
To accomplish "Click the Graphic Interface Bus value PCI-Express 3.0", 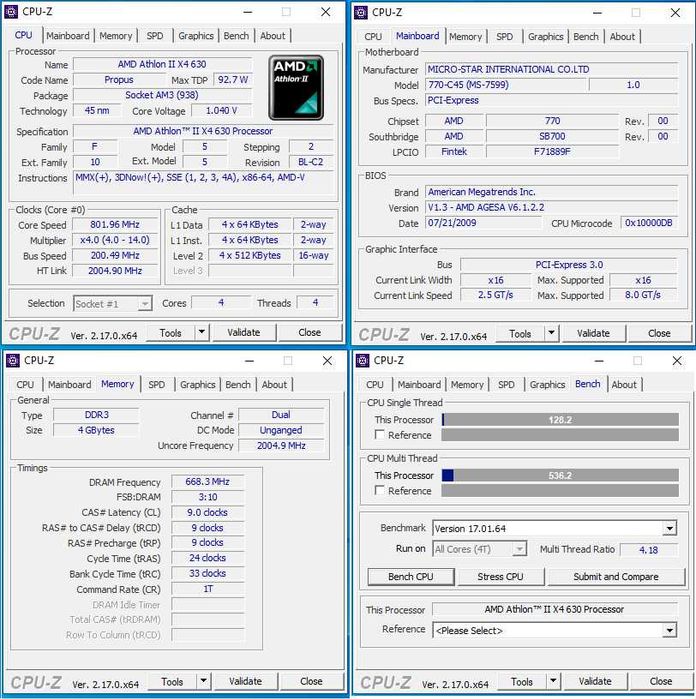I will click(x=568, y=265).
